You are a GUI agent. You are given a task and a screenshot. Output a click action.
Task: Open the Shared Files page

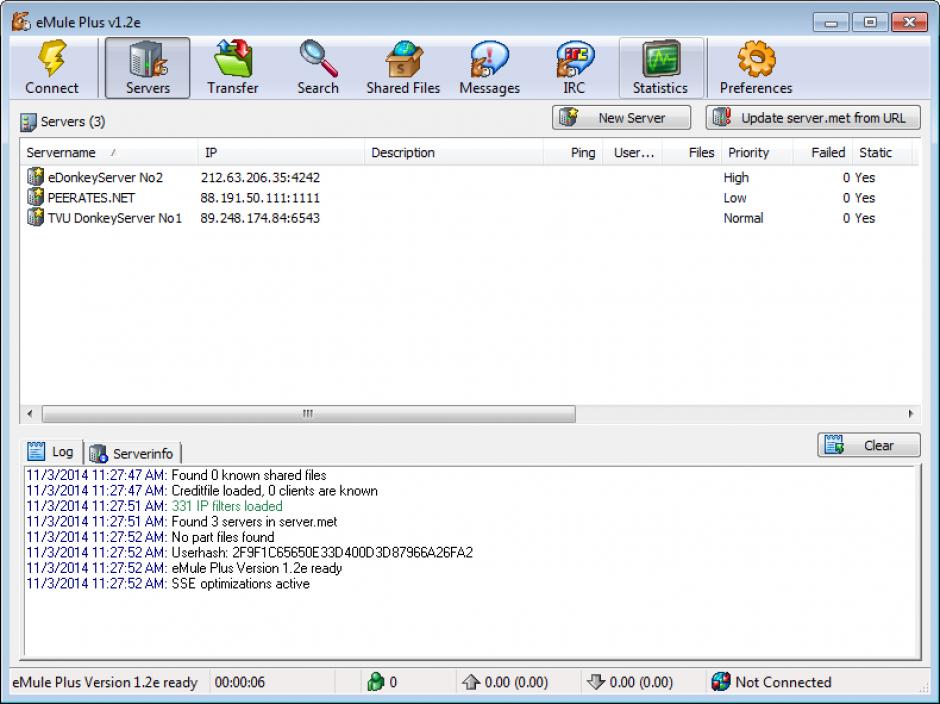pyautogui.click(x=403, y=68)
